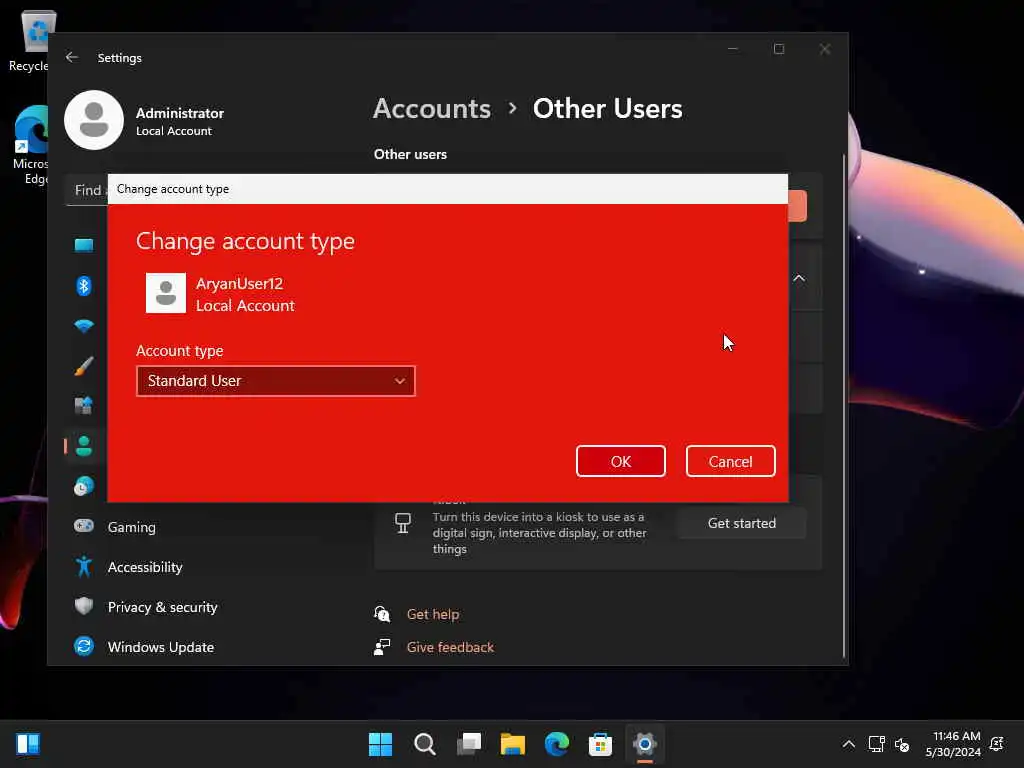Image resolution: width=1024 pixels, height=768 pixels.
Task: Click the Give feedback person icon
Action: click(x=382, y=647)
